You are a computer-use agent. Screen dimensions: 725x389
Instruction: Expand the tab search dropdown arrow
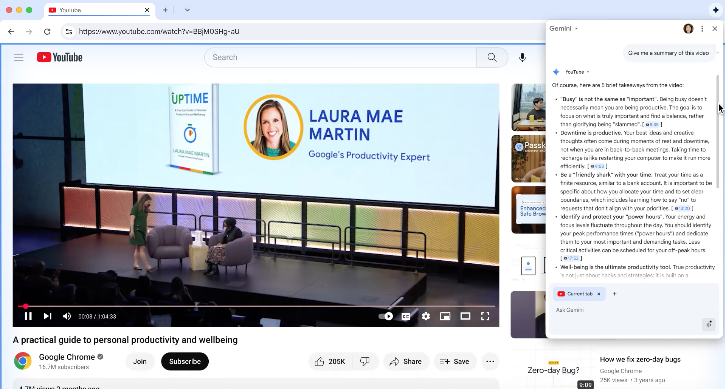(187, 10)
